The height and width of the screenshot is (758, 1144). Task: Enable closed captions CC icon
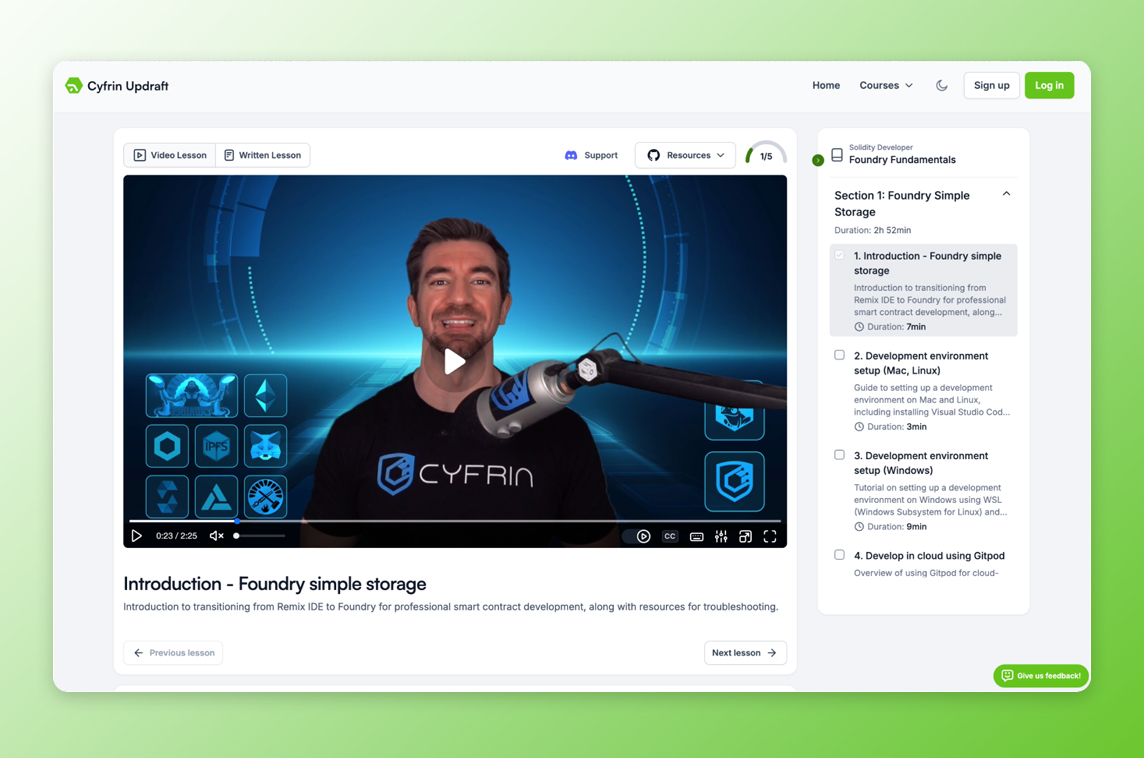670,536
